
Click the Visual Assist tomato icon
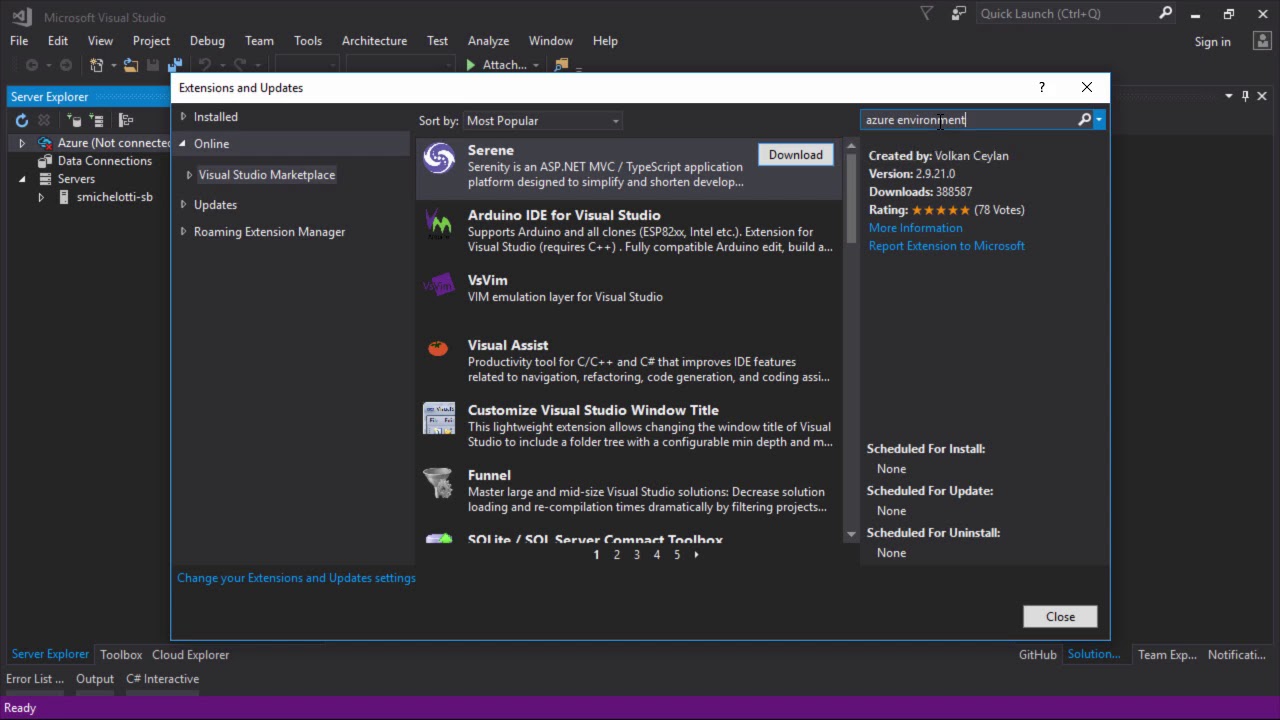click(x=438, y=348)
